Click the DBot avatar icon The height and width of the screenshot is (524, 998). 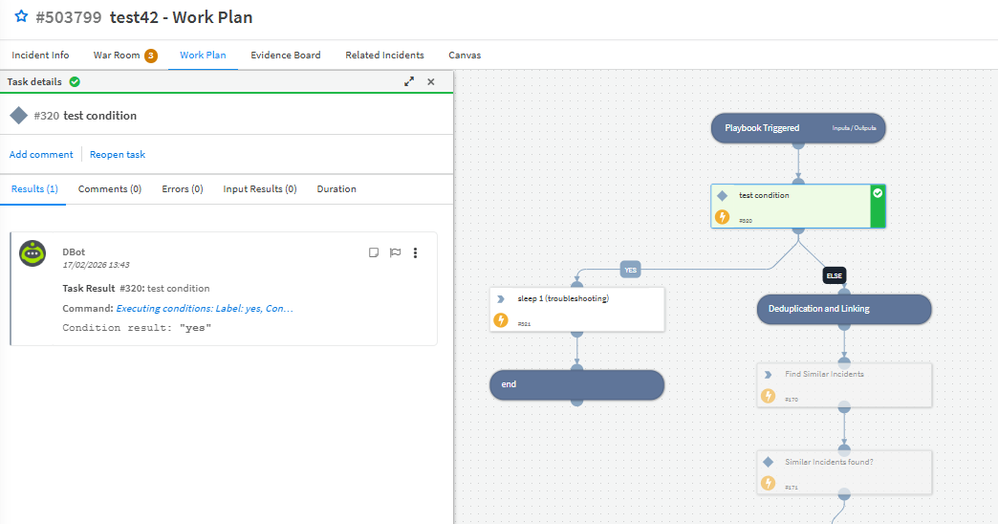[x=34, y=254]
